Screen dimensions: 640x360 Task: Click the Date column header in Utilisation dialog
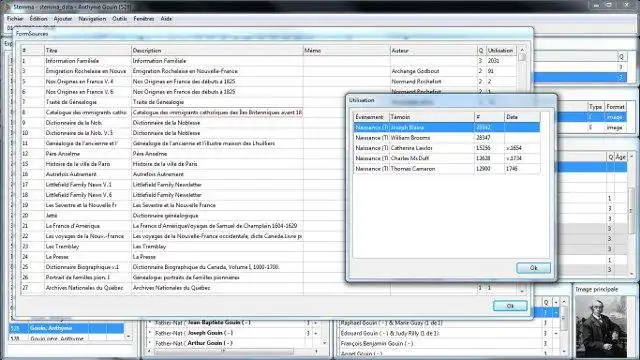pyautogui.click(x=522, y=117)
